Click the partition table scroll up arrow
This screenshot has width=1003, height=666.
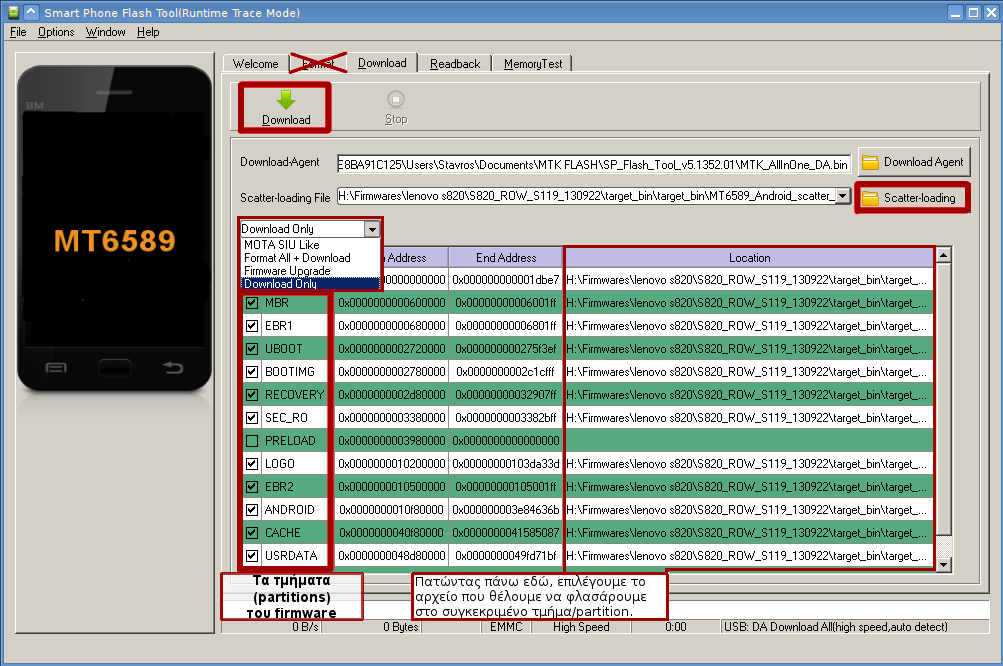[x=944, y=255]
